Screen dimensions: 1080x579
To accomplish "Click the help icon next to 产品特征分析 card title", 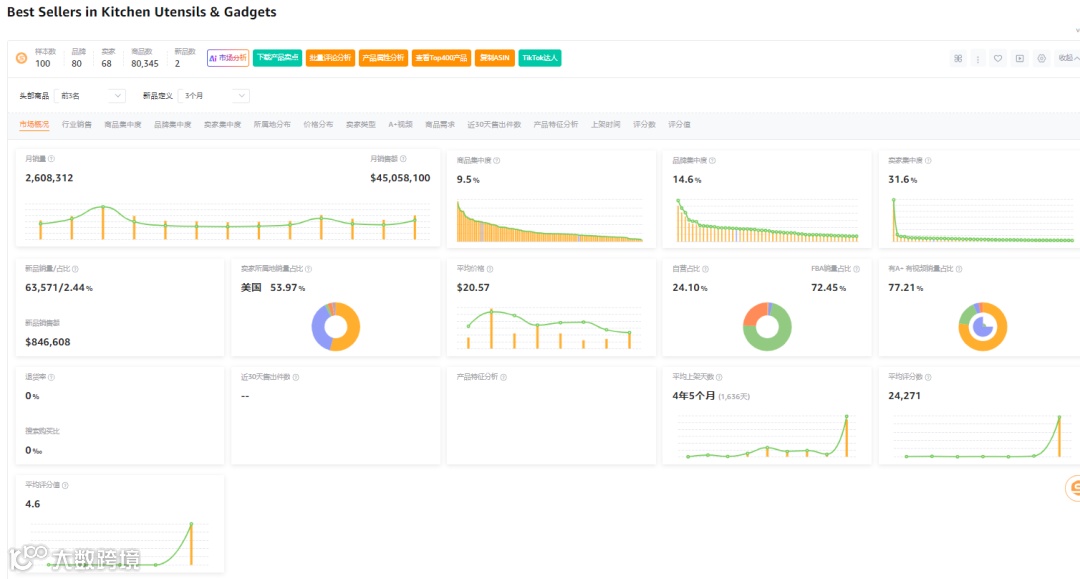I will tap(503, 377).
